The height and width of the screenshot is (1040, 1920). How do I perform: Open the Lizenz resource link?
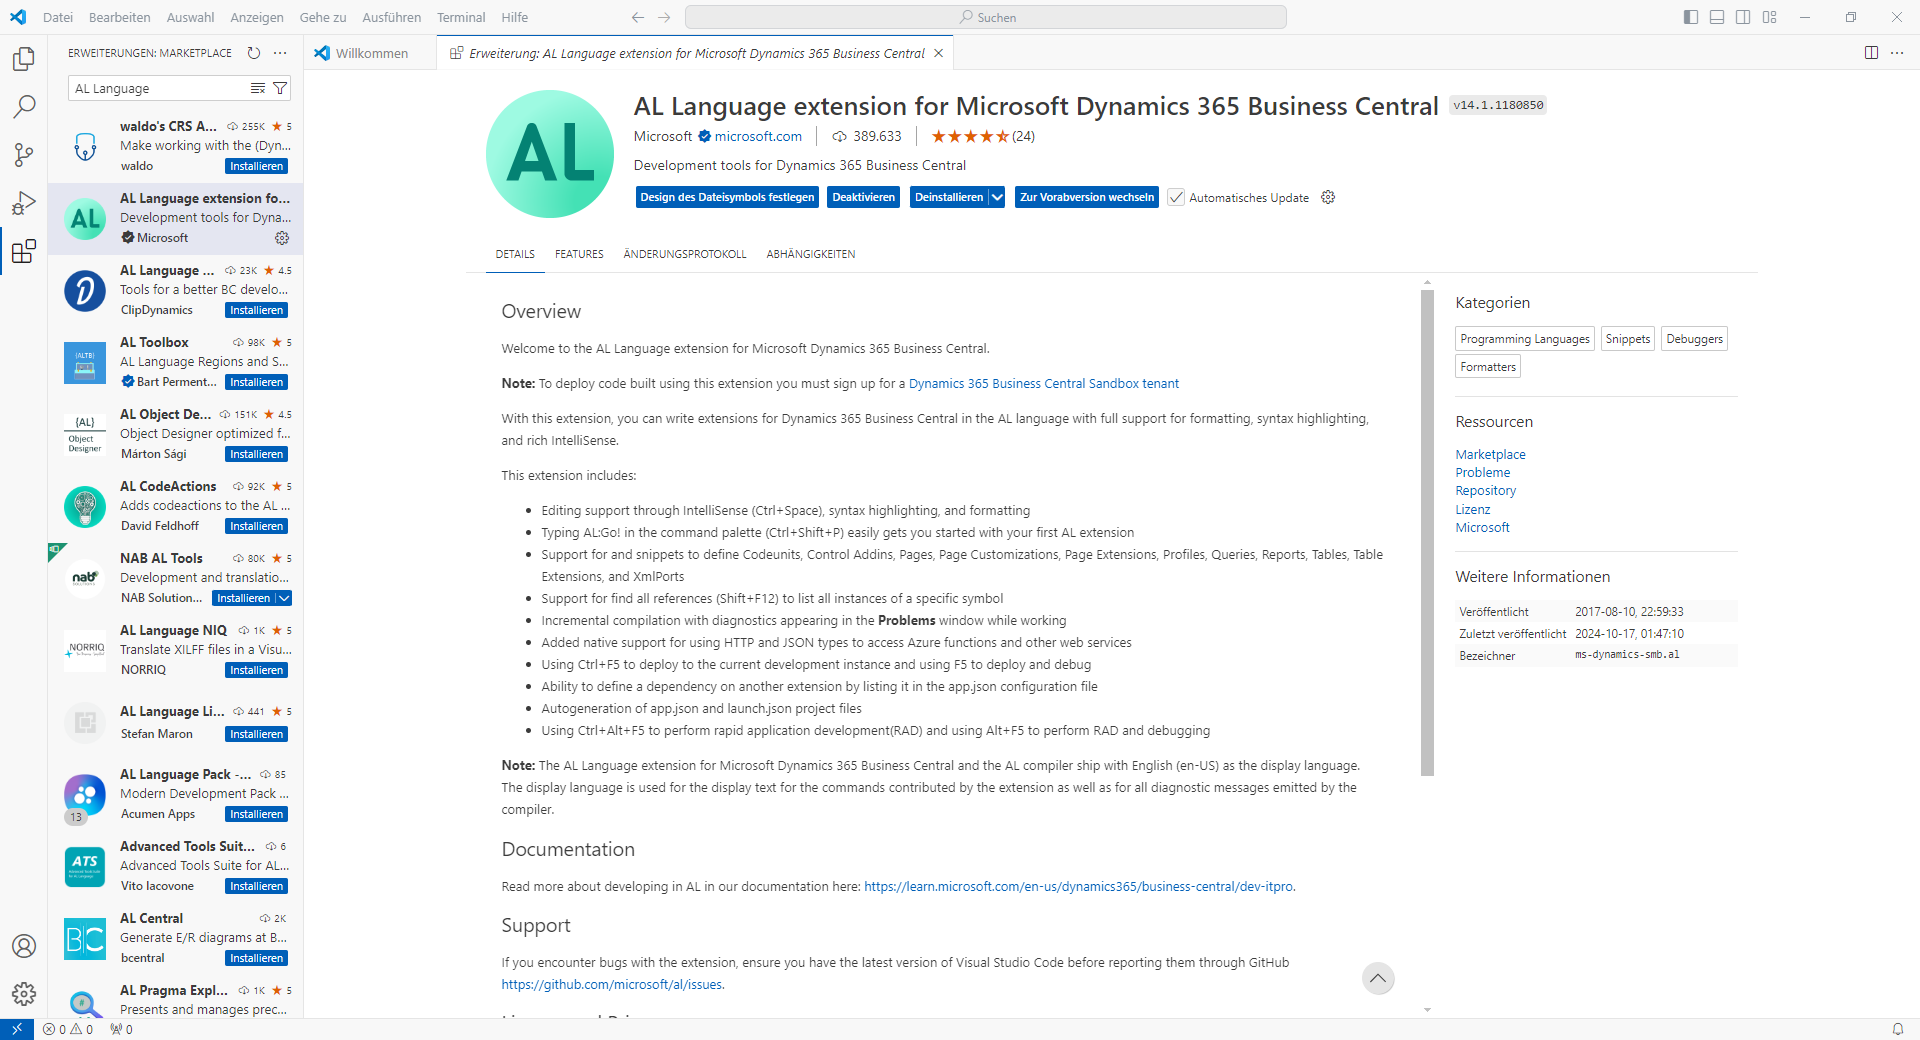point(1473,509)
